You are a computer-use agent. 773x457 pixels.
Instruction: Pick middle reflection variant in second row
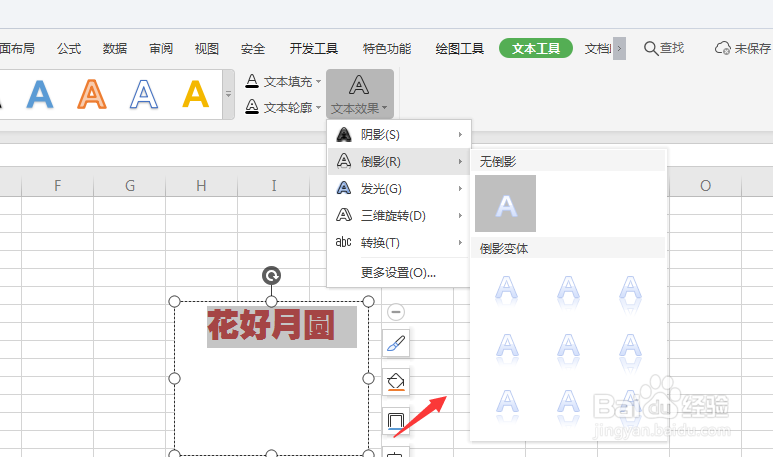pos(568,349)
